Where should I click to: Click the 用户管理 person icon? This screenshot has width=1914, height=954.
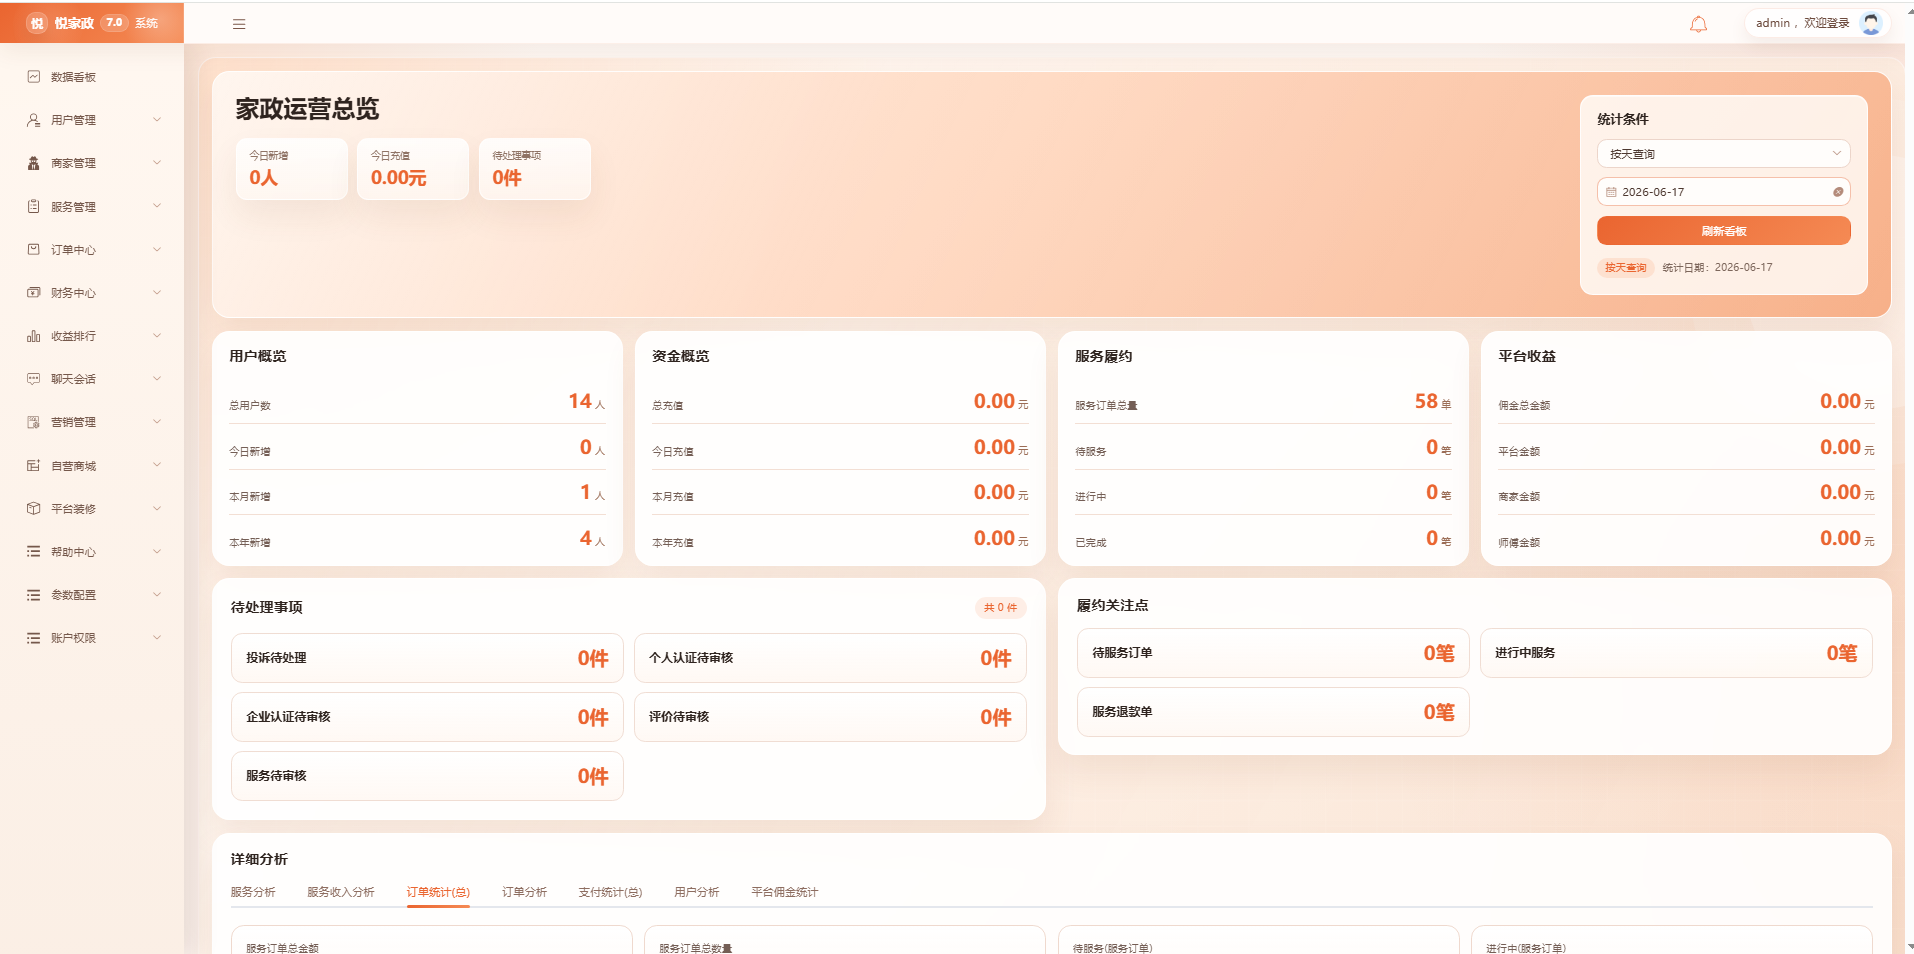click(34, 120)
